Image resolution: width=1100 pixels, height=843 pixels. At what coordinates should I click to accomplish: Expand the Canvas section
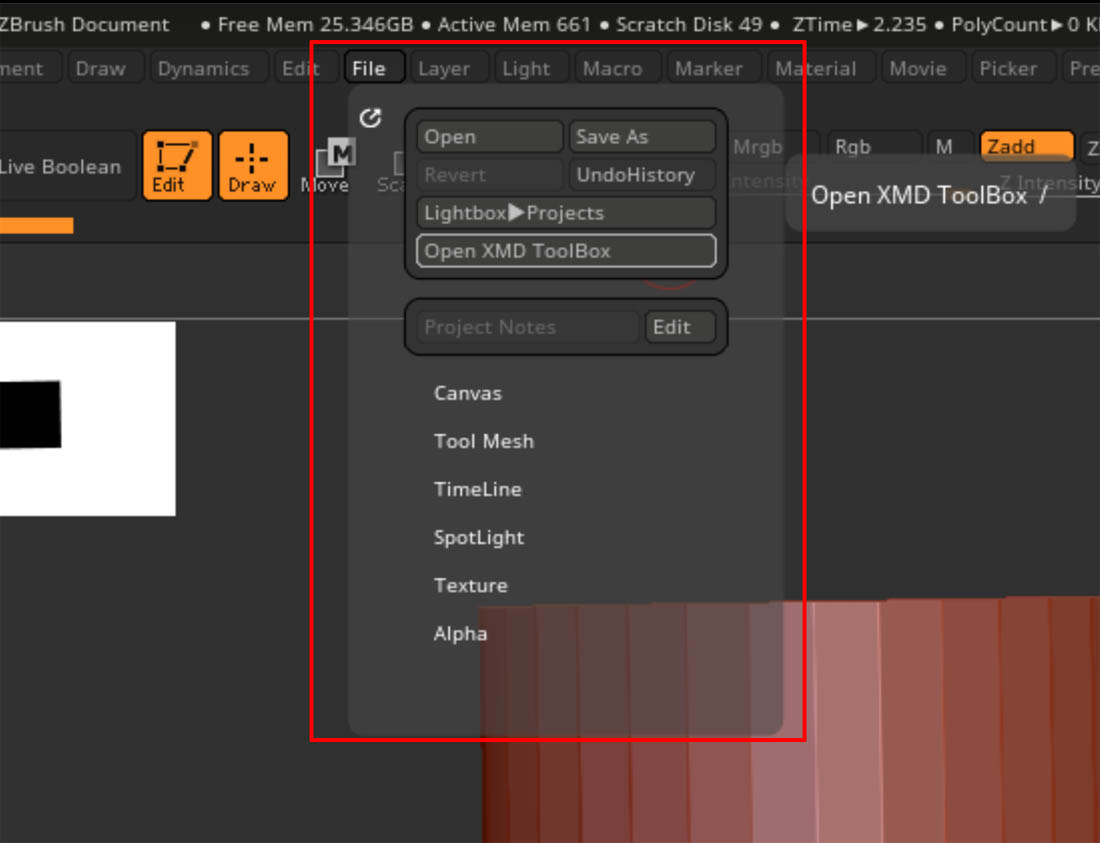(467, 393)
